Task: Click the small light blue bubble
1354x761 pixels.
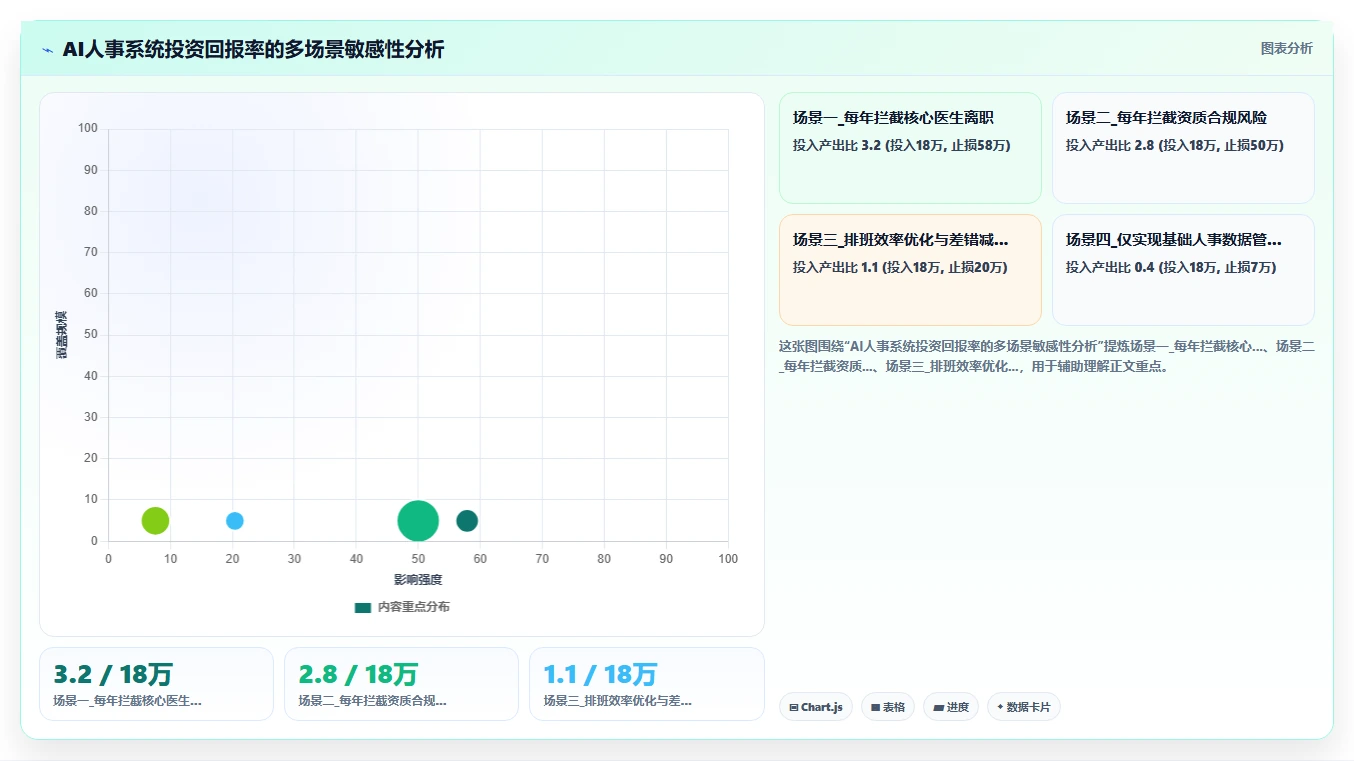Action: click(x=235, y=520)
